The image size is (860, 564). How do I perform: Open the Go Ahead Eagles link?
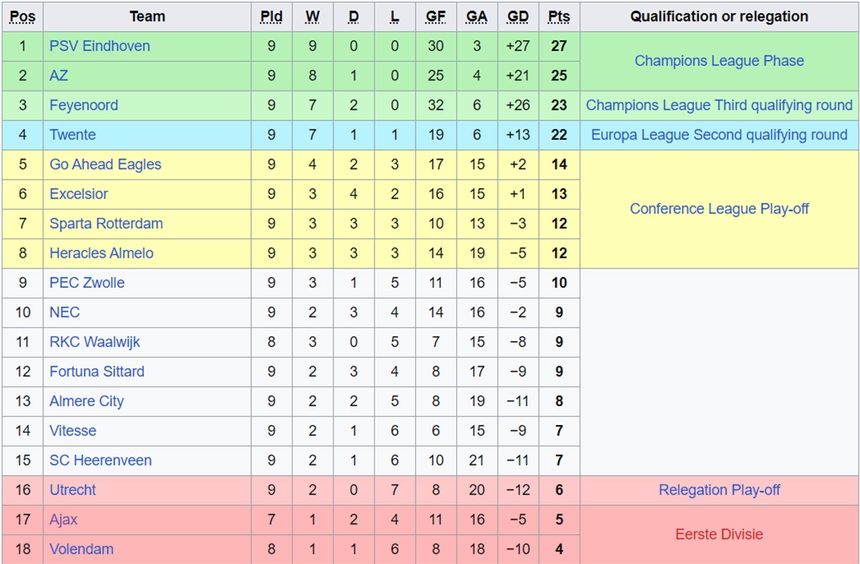[105, 164]
